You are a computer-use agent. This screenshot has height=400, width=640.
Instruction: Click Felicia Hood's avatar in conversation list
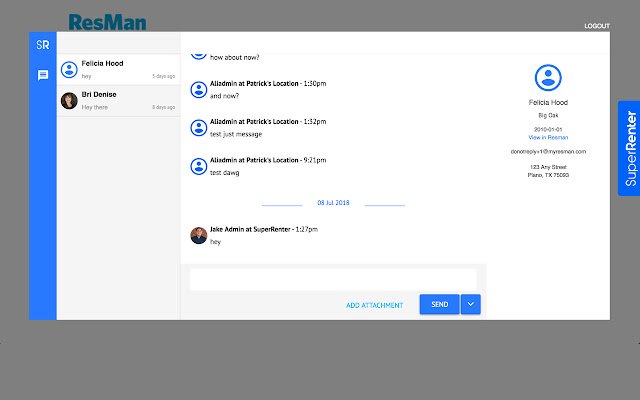point(69,69)
